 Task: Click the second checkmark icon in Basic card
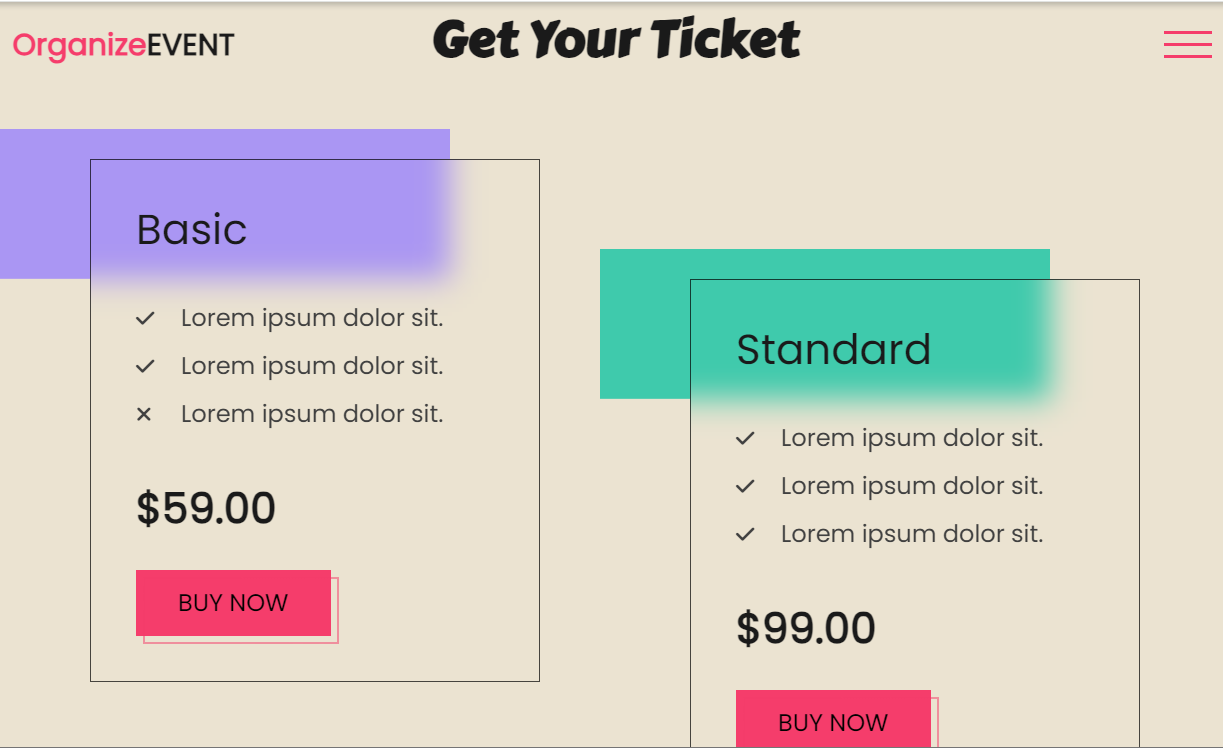pos(145,366)
